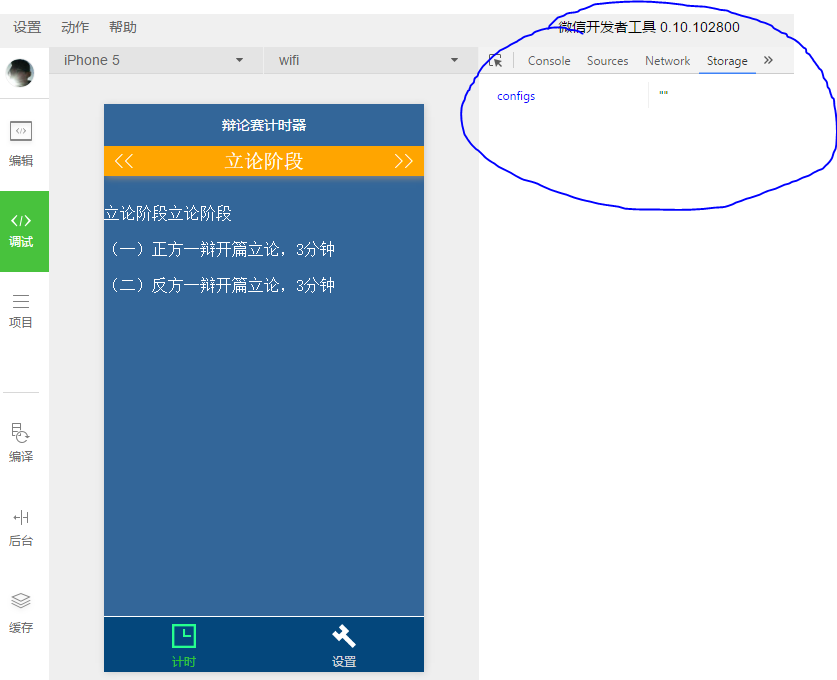837x680 pixels.
Task: Select the 调试 debug sidebar icon
Action: (x=22, y=230)
